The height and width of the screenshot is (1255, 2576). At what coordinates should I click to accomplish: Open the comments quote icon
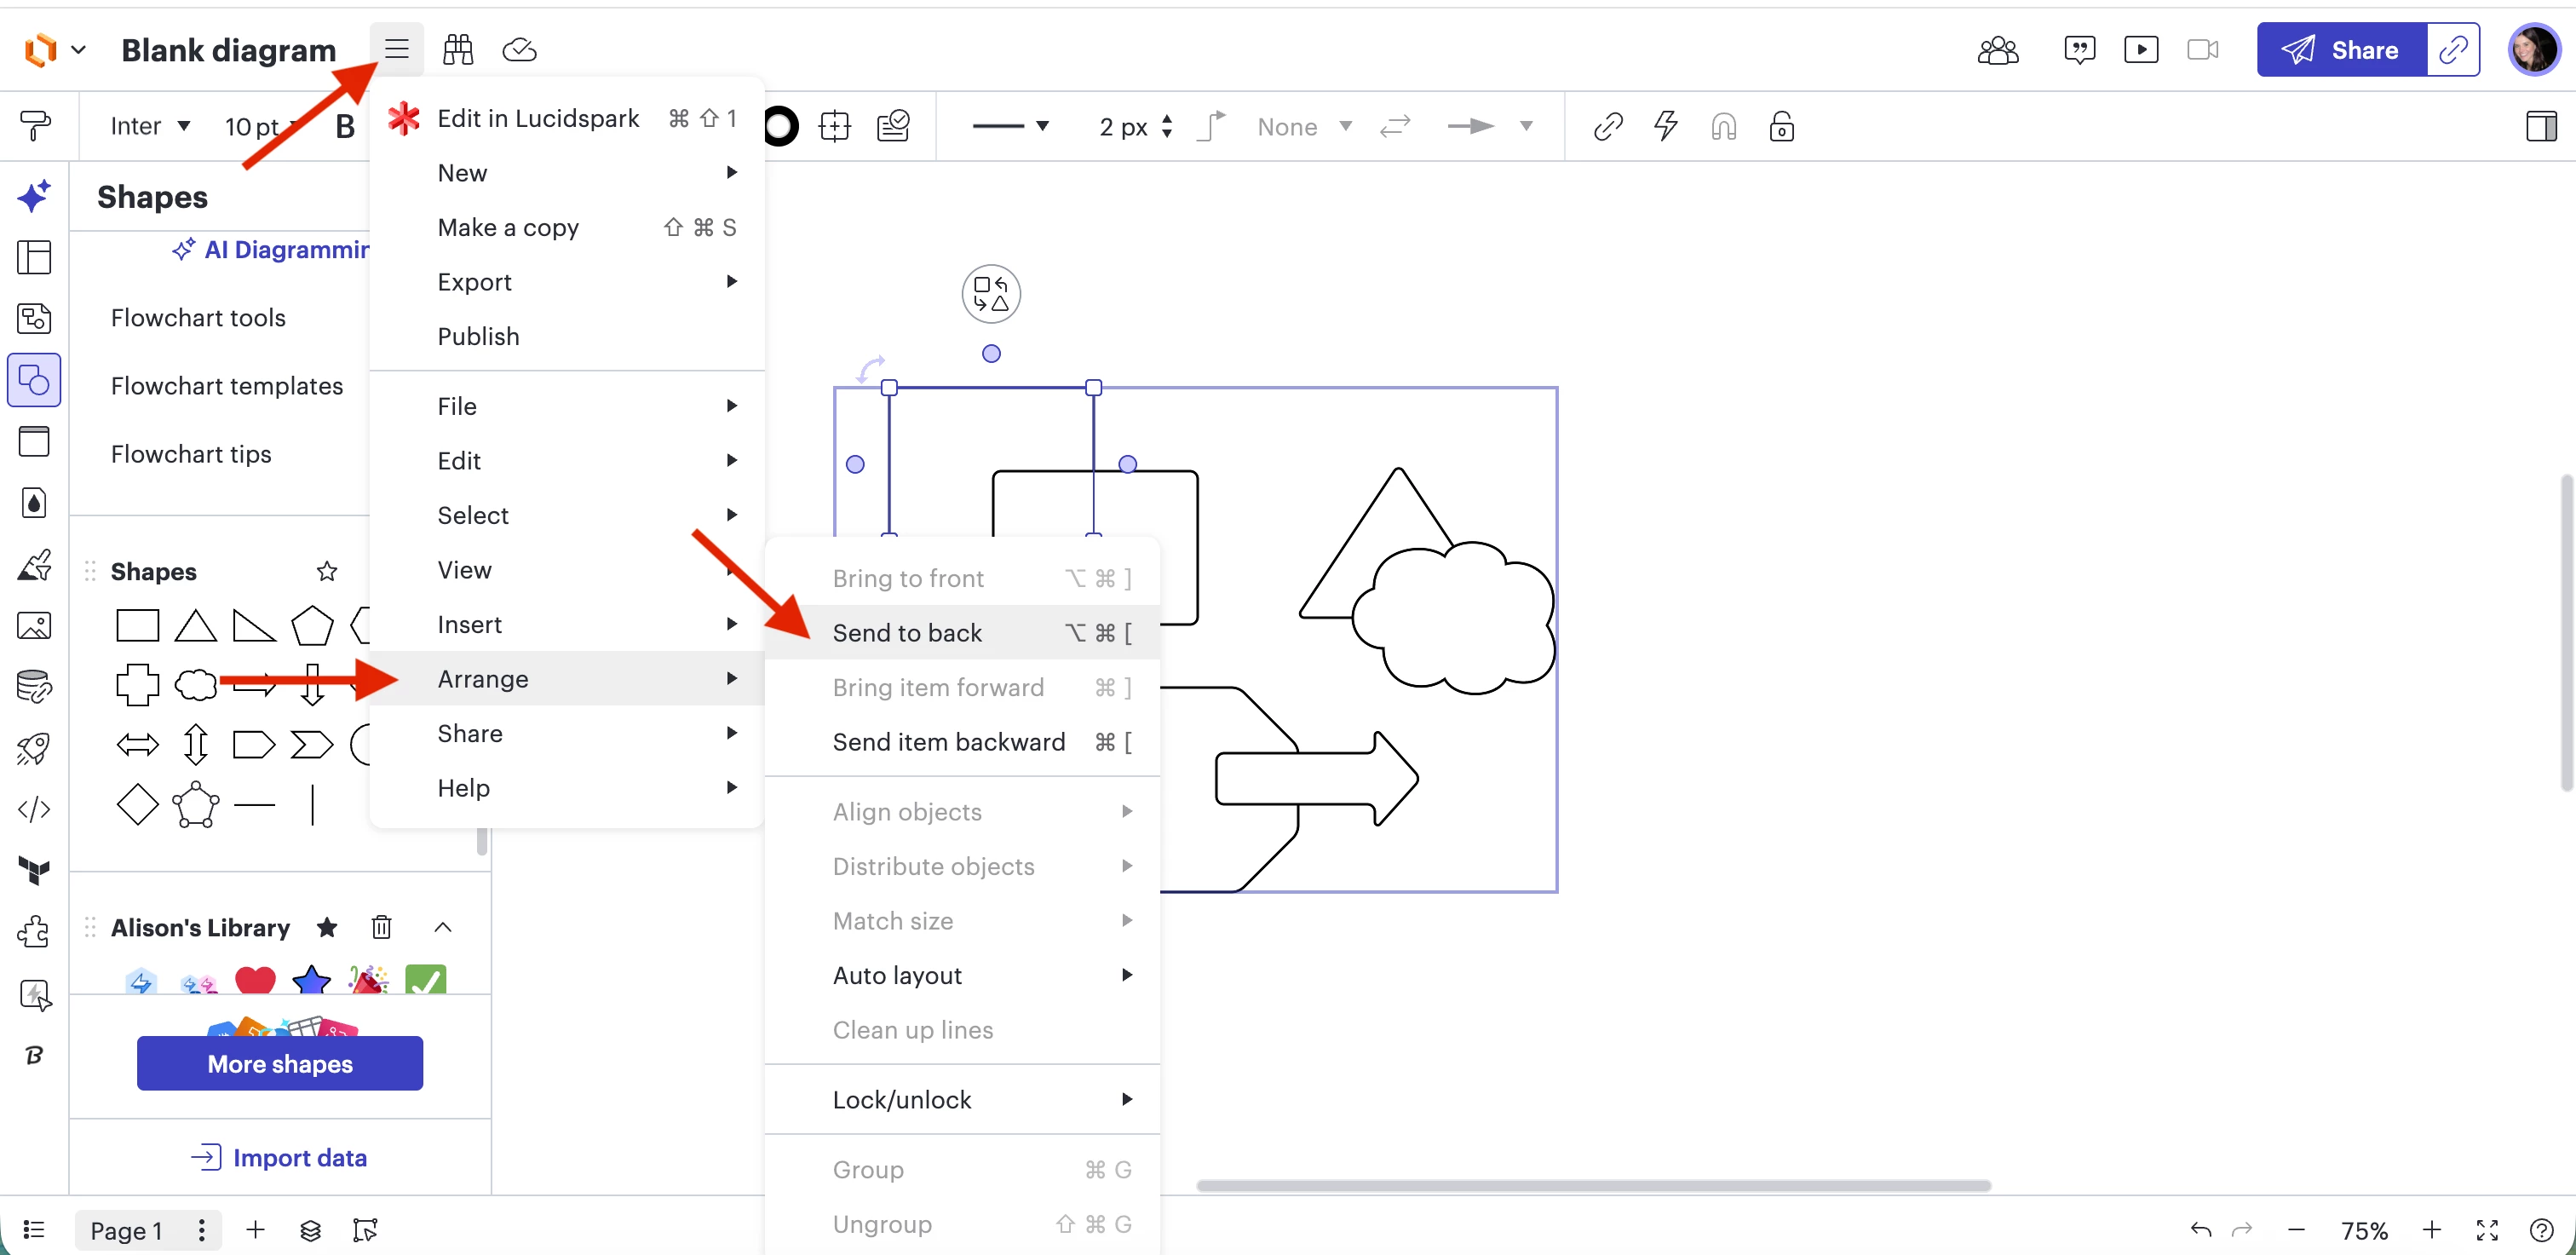(2079, 49)
